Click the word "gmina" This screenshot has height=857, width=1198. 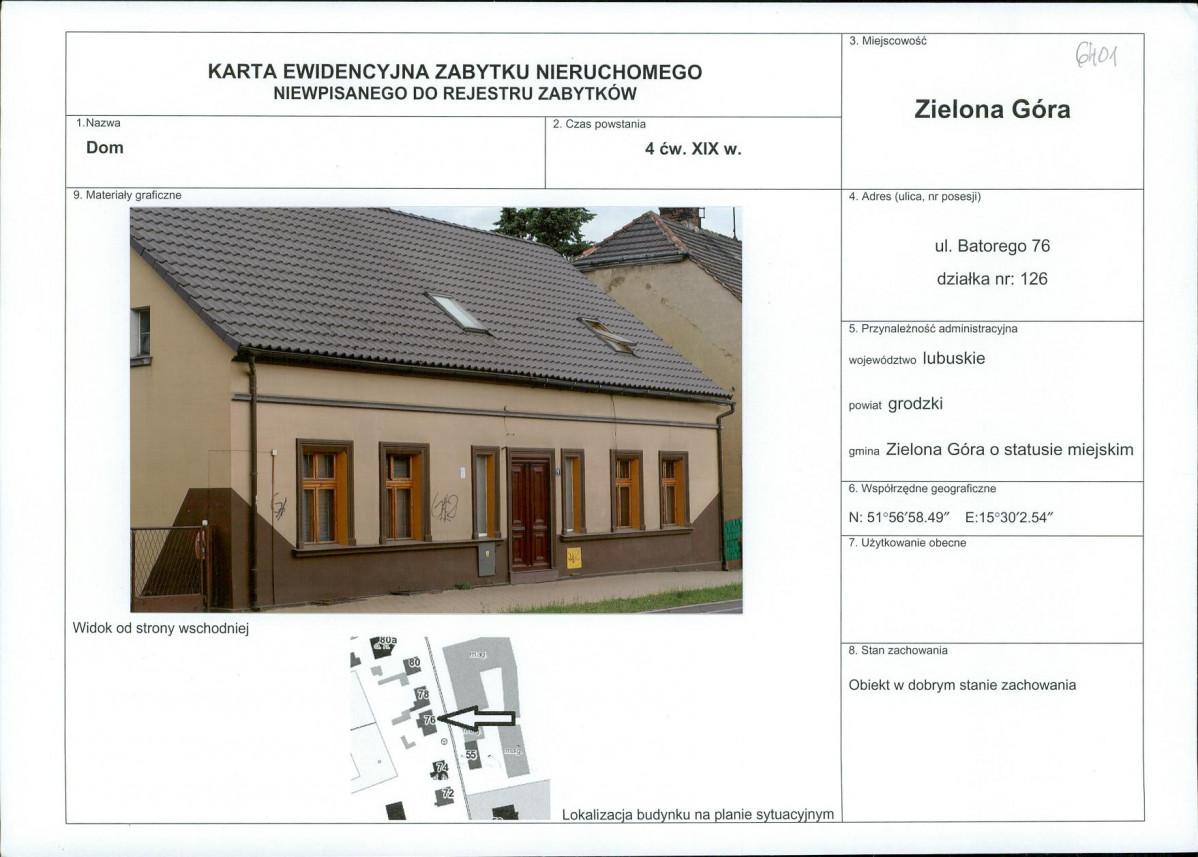click(864, 451)
